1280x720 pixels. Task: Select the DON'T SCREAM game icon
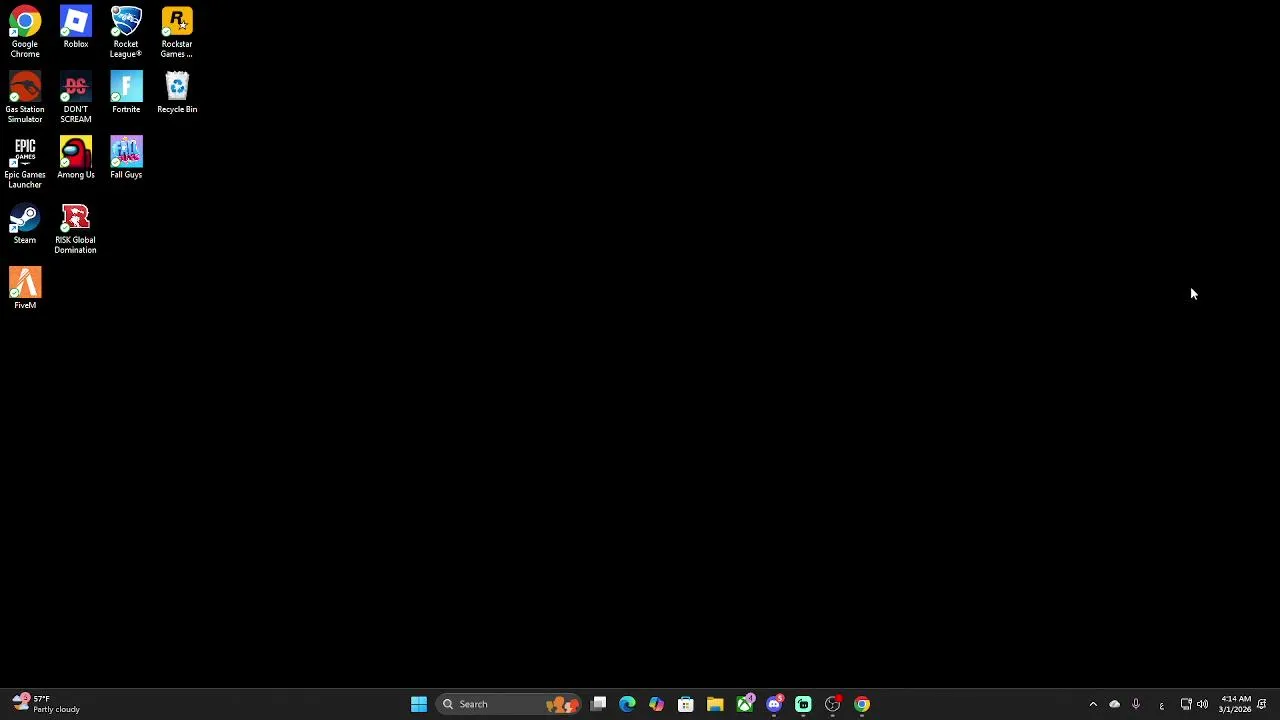(76, 97)
